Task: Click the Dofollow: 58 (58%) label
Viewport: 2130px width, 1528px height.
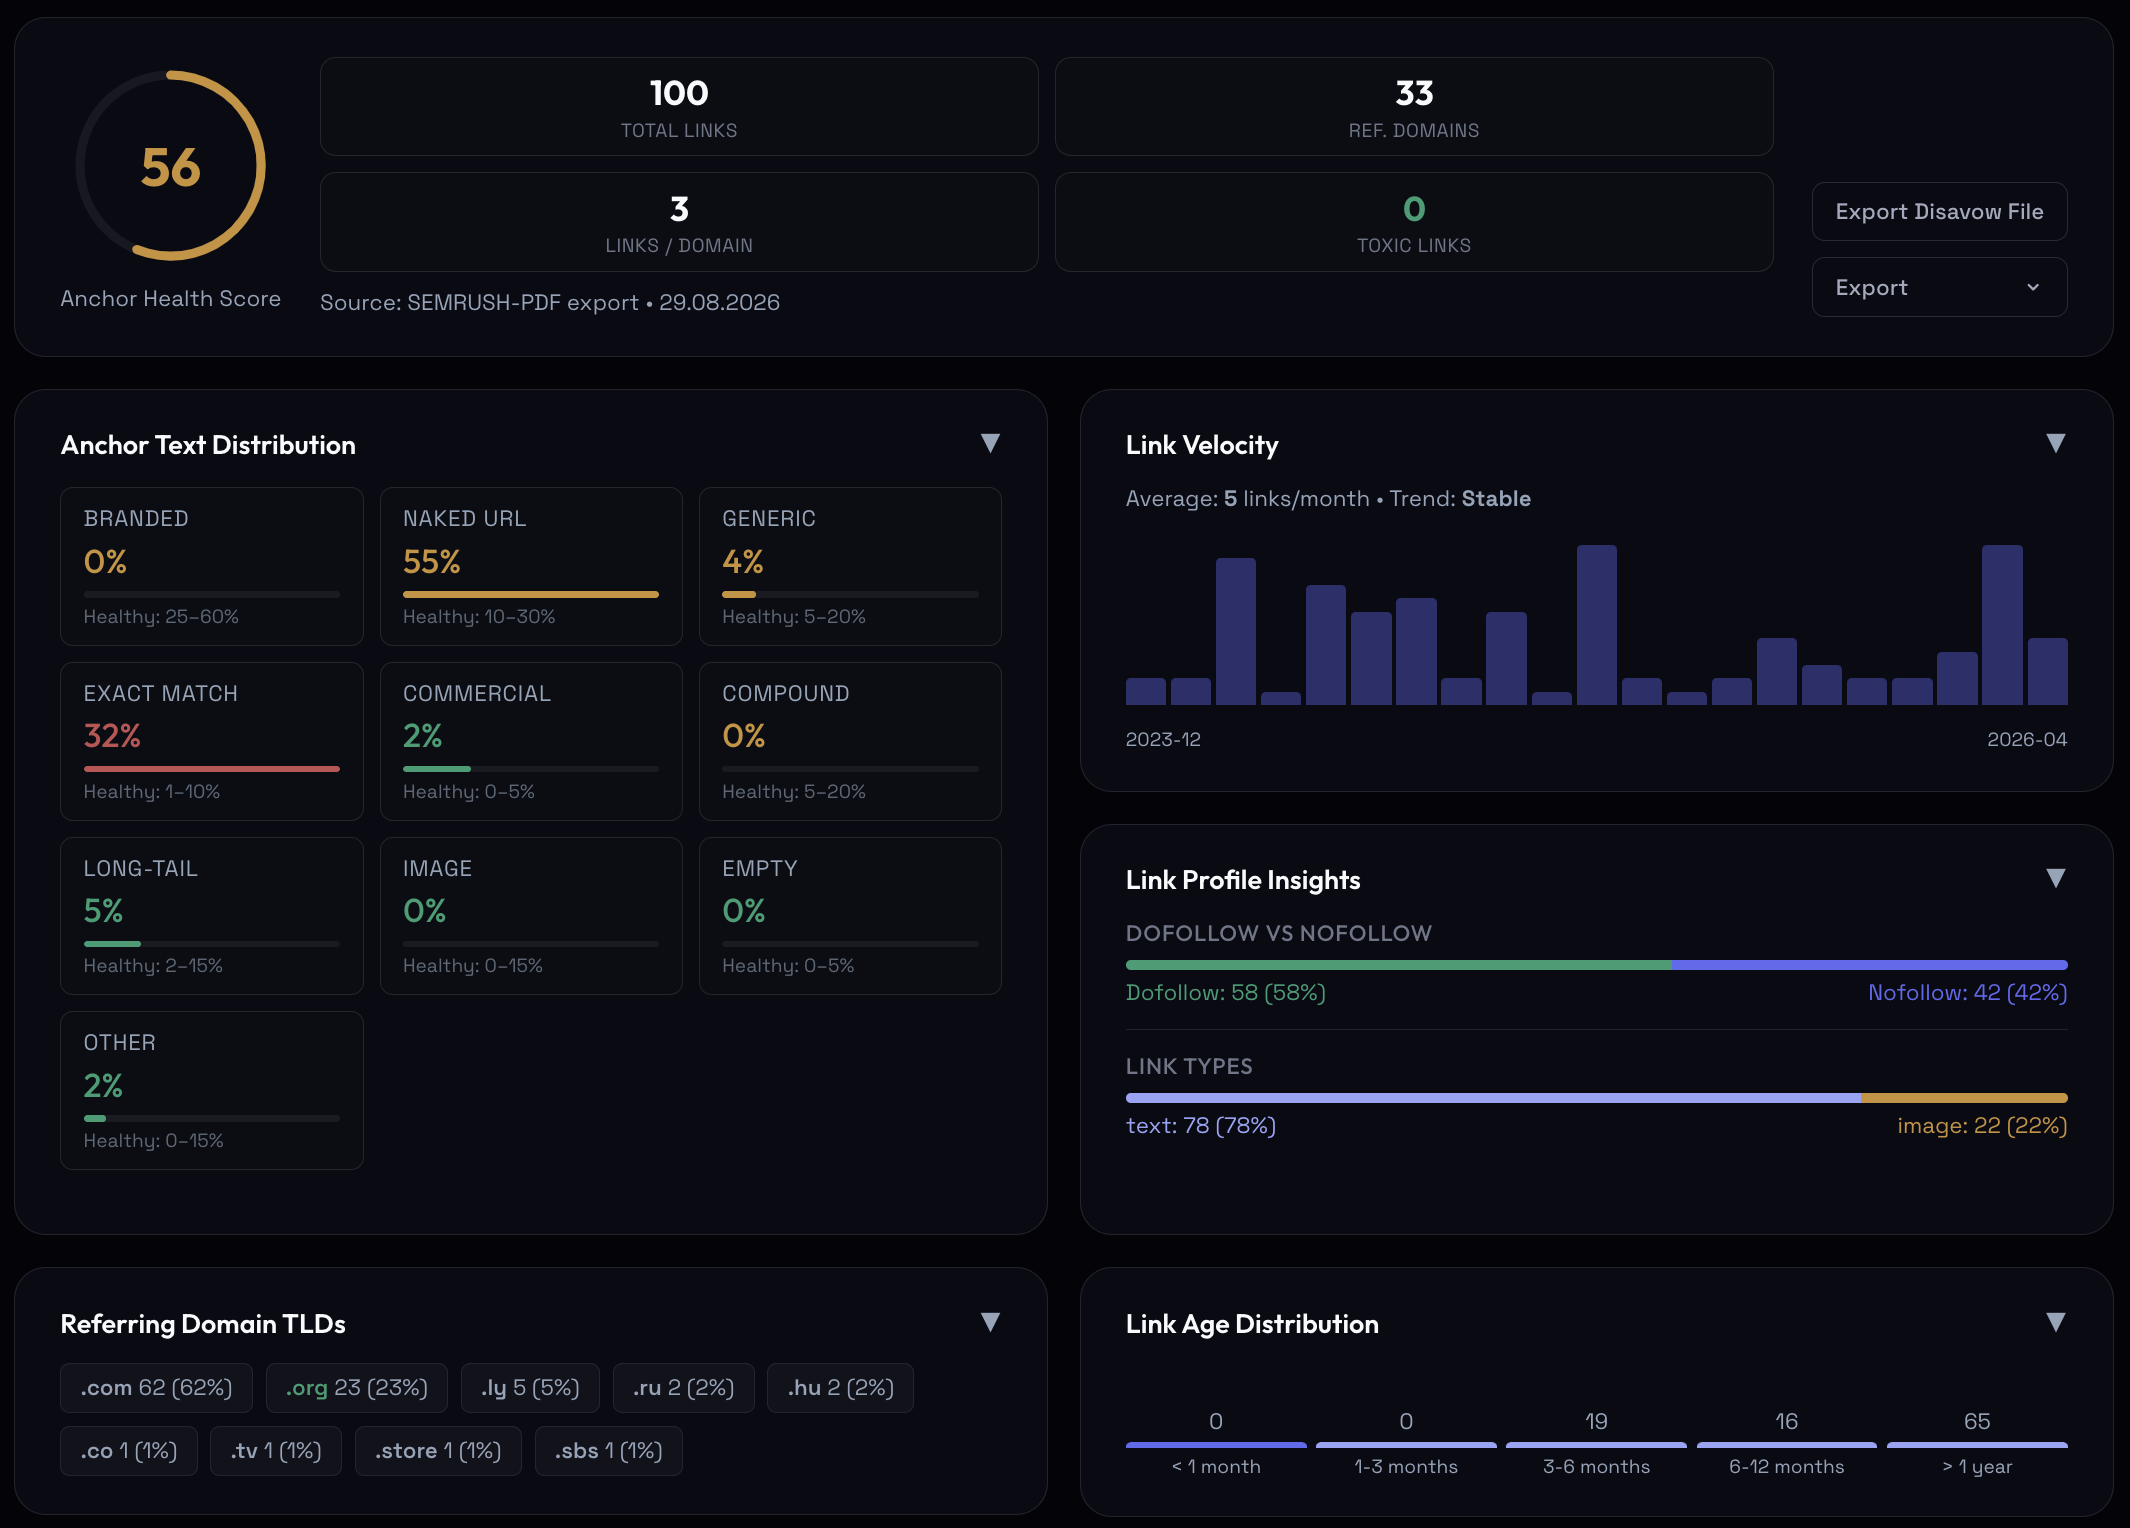Action: pos(1225,992)
